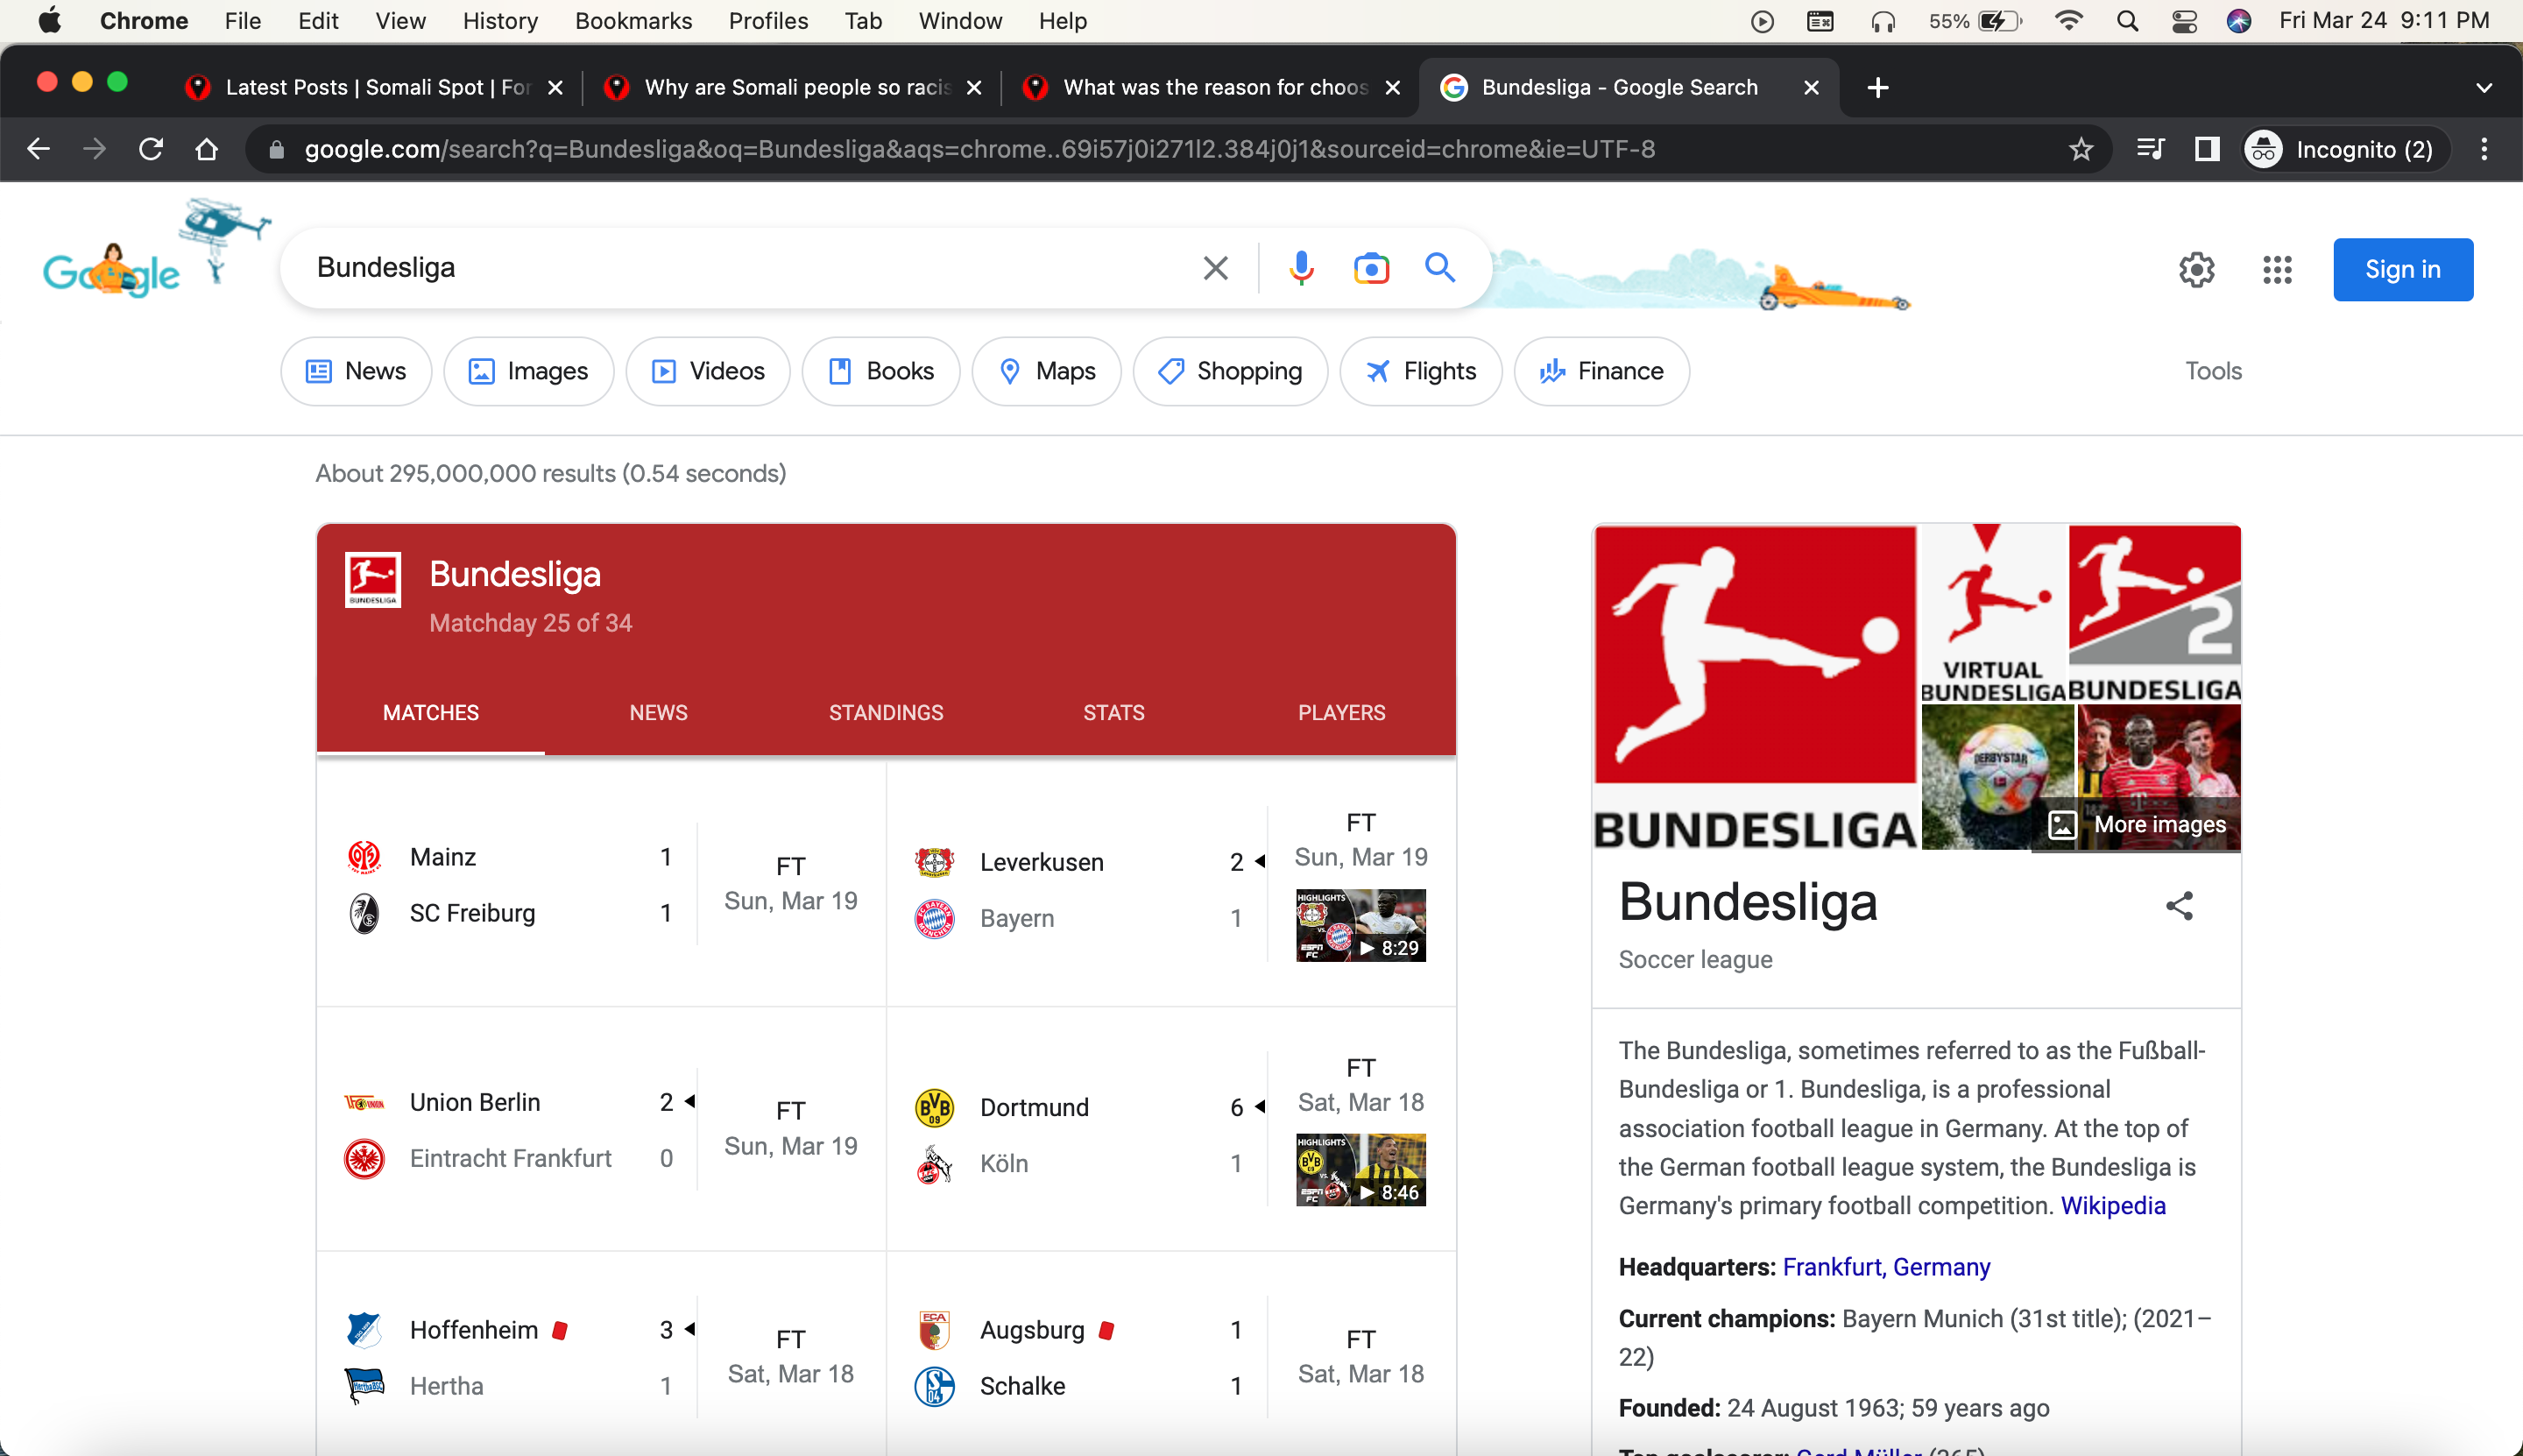2523x1456 pixels.
Task: Open Incognito profile menu
Action: [x=2345, y=149]
